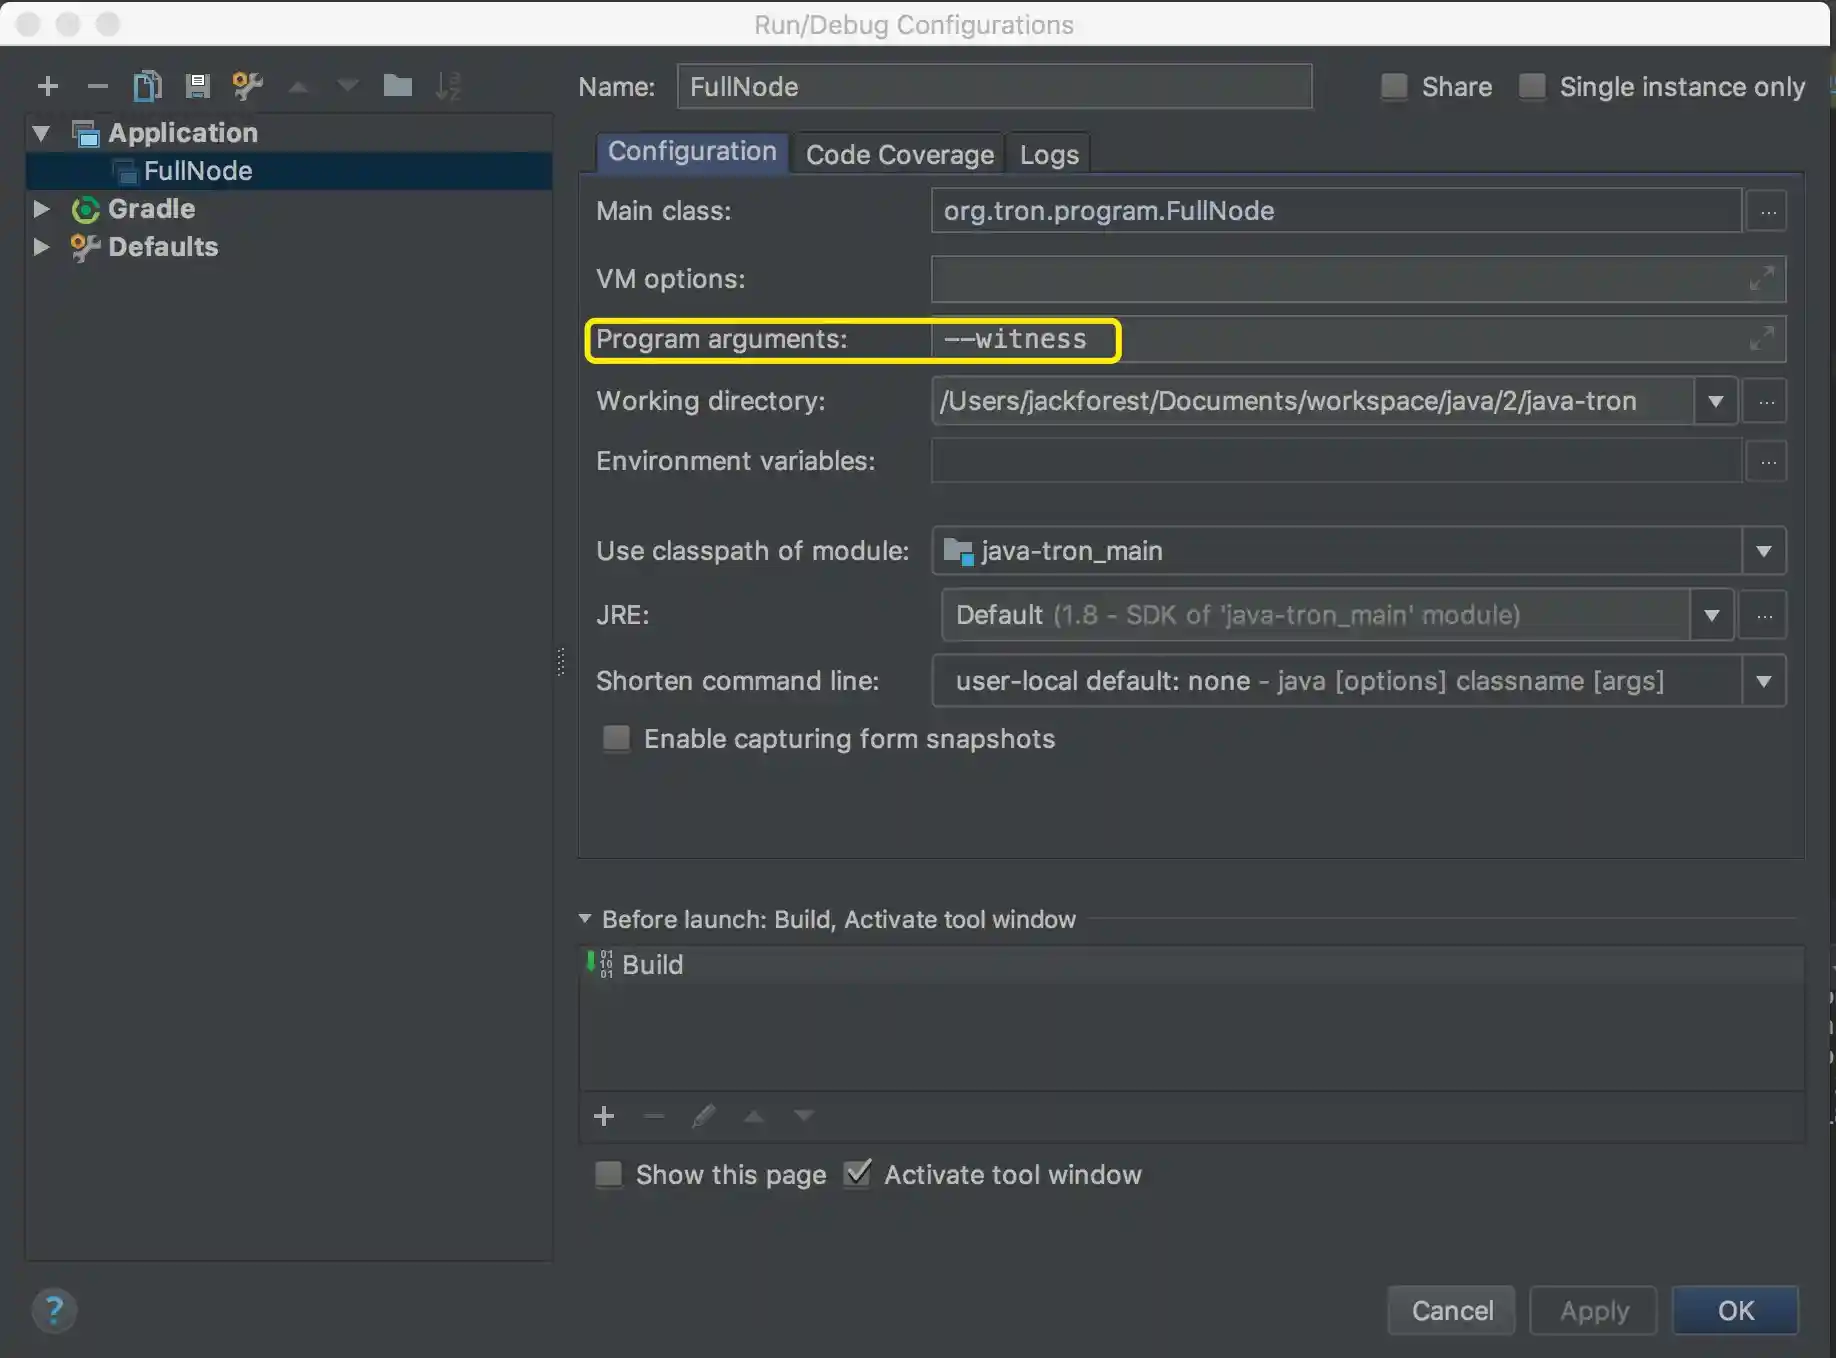
Task: Open the Logs tab
Action: (1049, 155)
